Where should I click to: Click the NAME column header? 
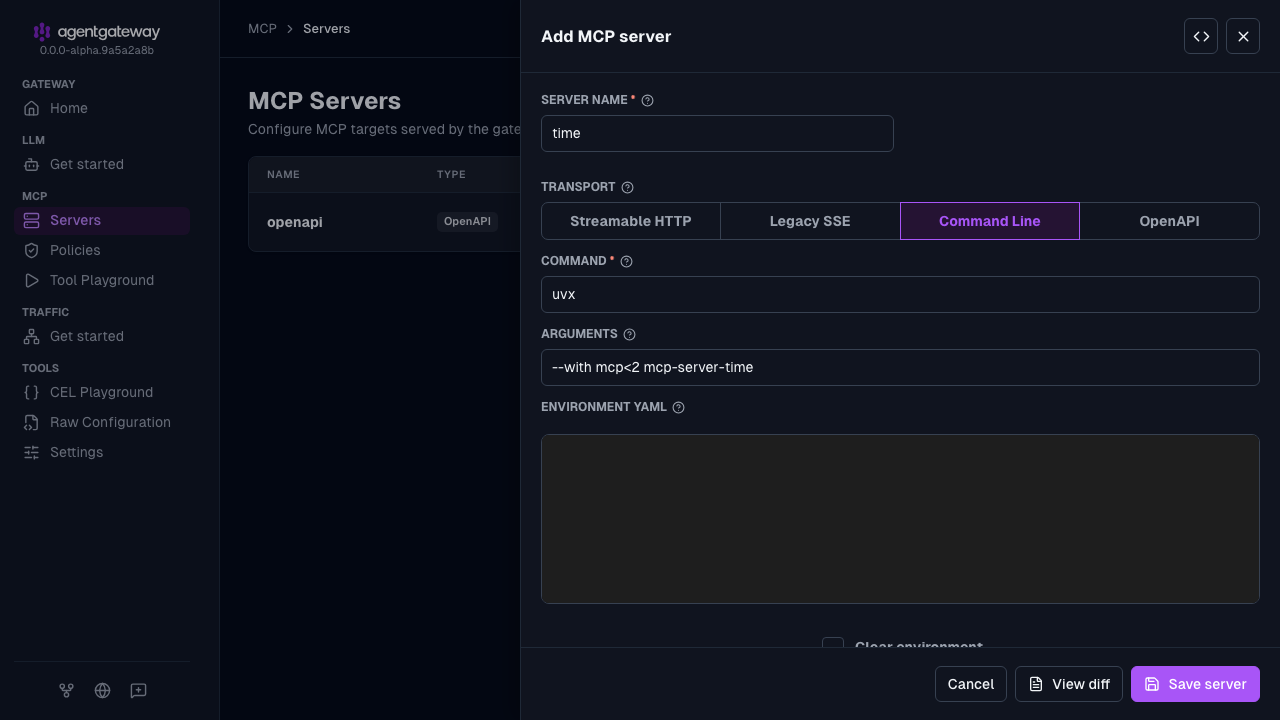pos(283,174)
